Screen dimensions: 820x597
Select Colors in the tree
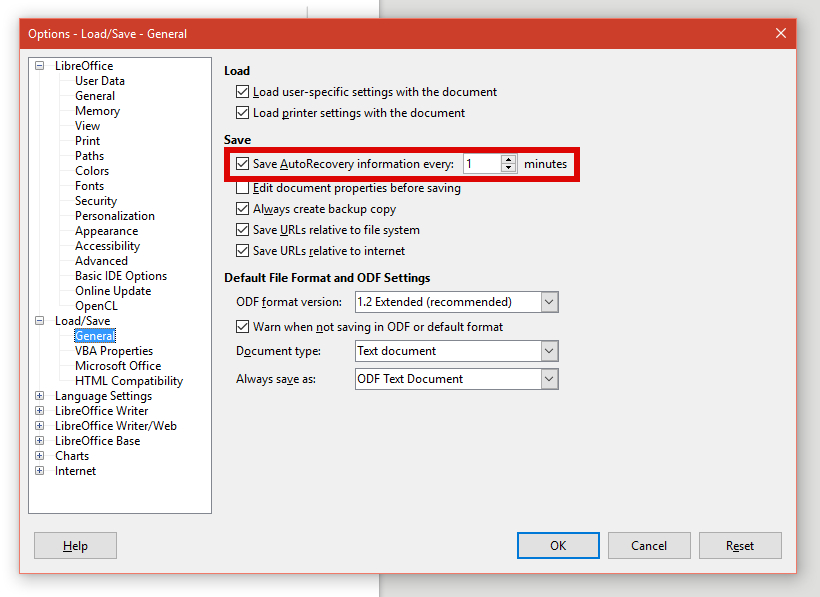(x=92, y=171)
